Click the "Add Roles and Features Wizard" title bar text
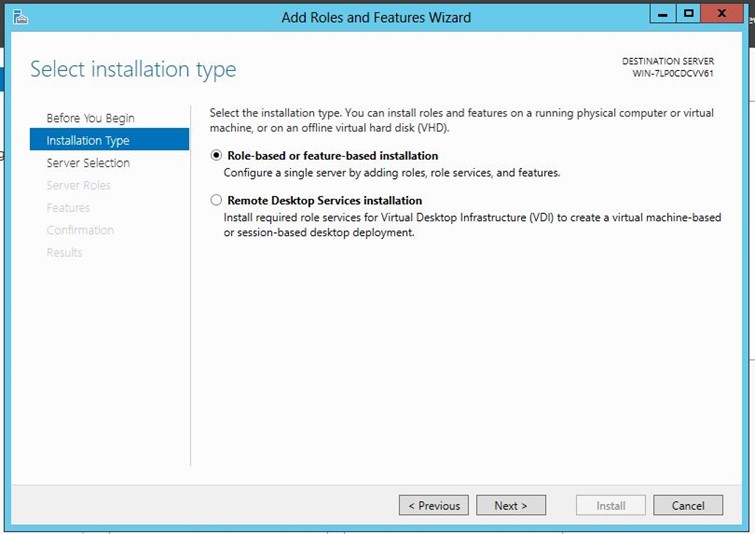Screen dimensions: 755x534 click(x=376, y=17)
